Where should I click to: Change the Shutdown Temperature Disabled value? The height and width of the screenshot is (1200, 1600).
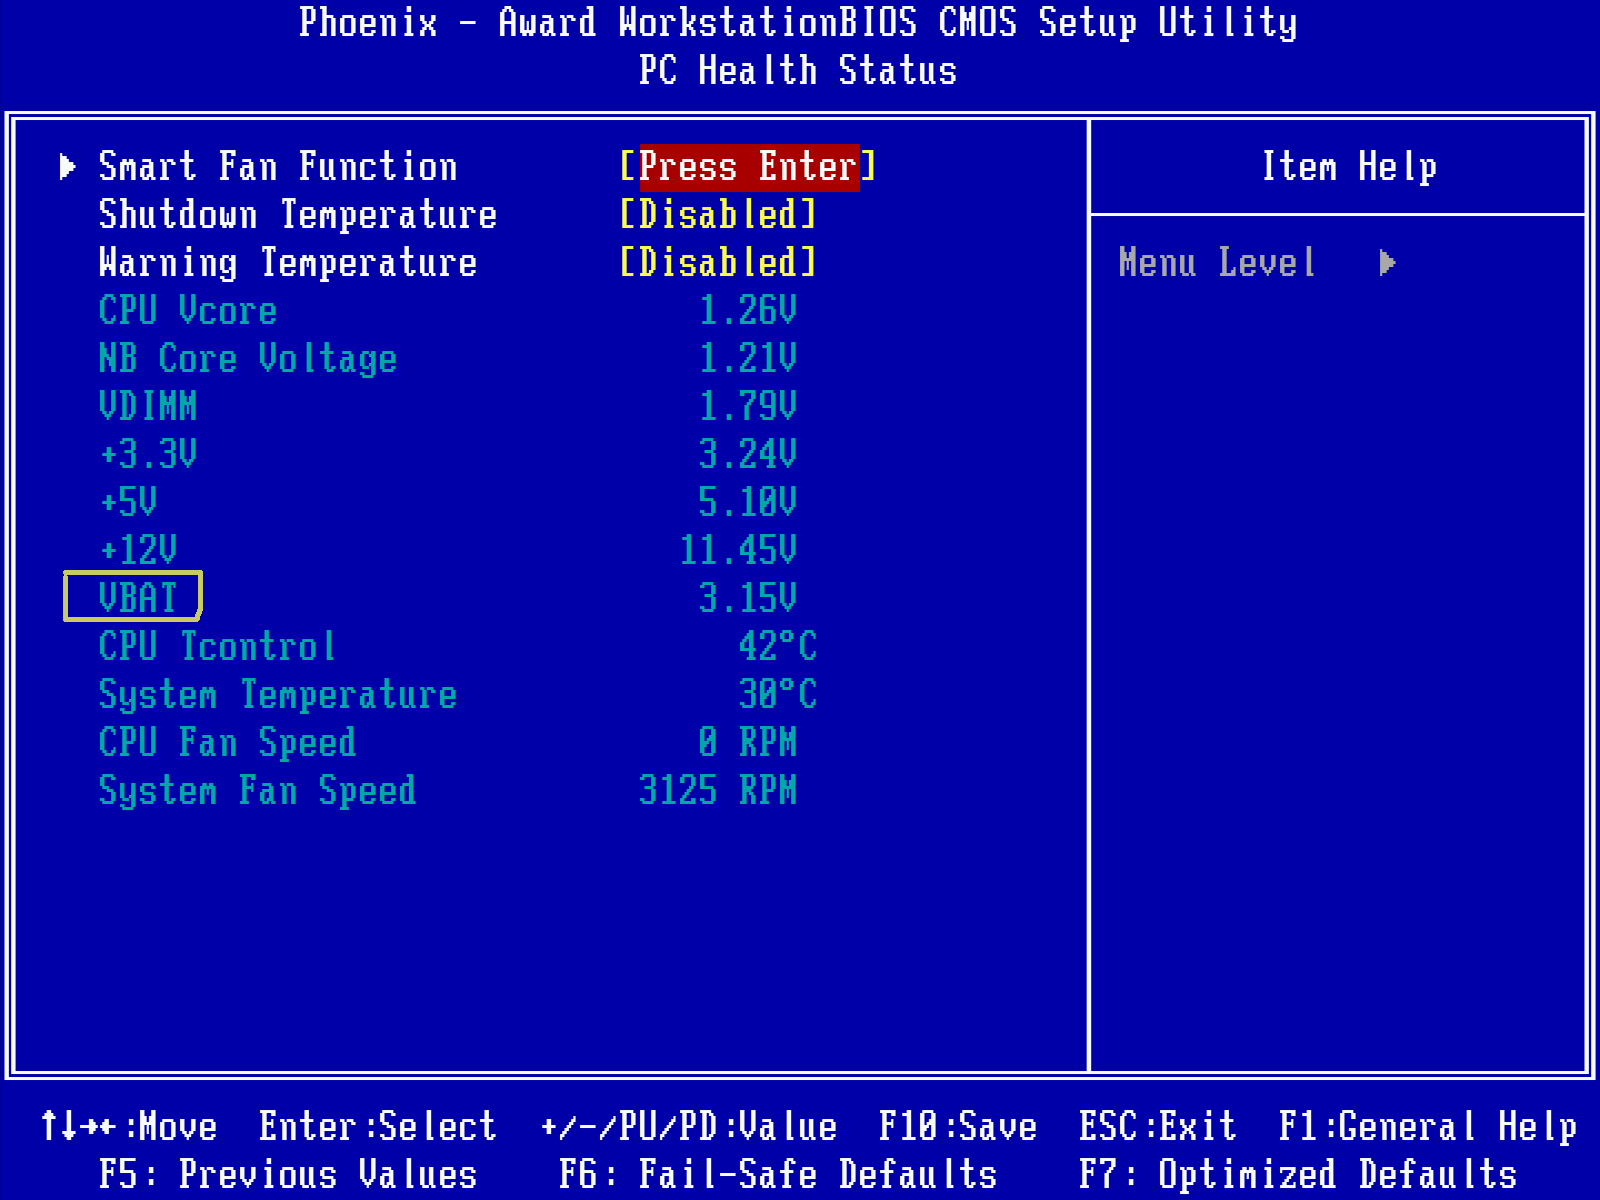pyautogui.click(x=718, y=214)
